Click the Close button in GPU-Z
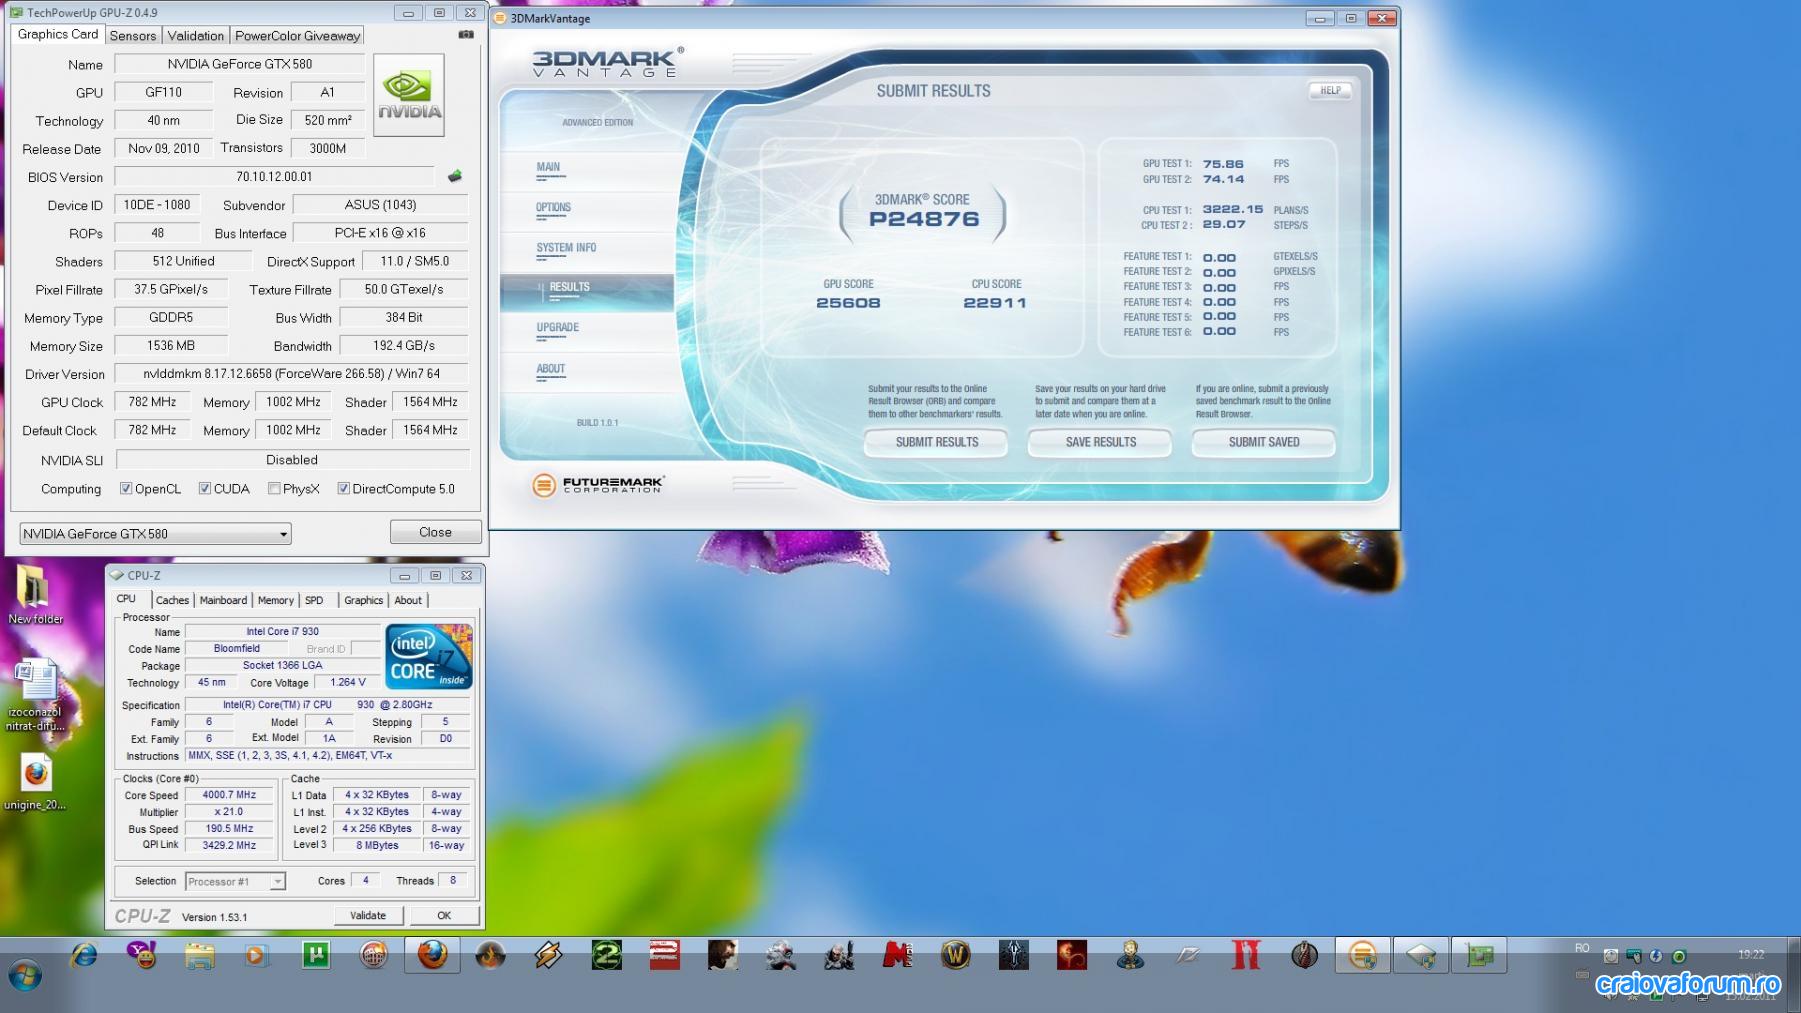Image resolution: width=1801 pixels, height=1013 pixels. point(435,532)
